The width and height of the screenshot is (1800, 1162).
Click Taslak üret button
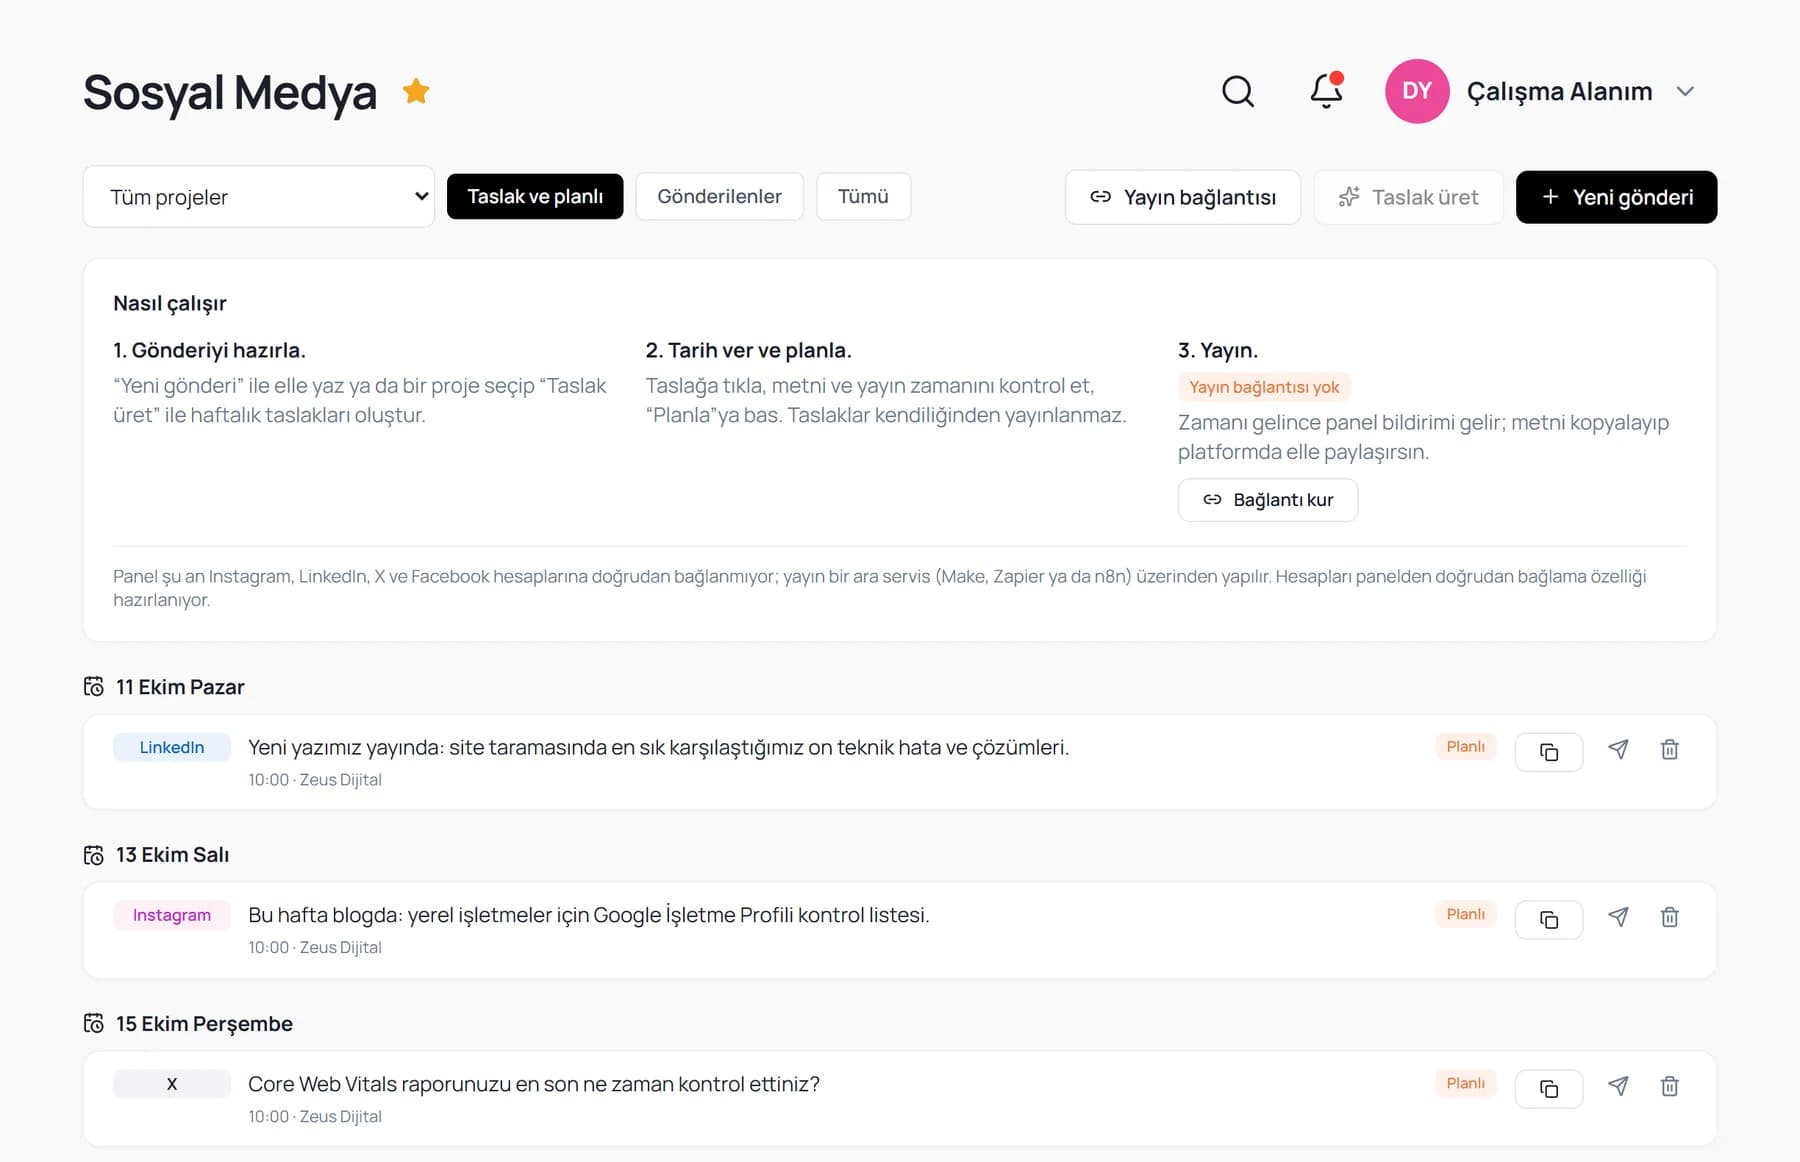click(1408, 197)
